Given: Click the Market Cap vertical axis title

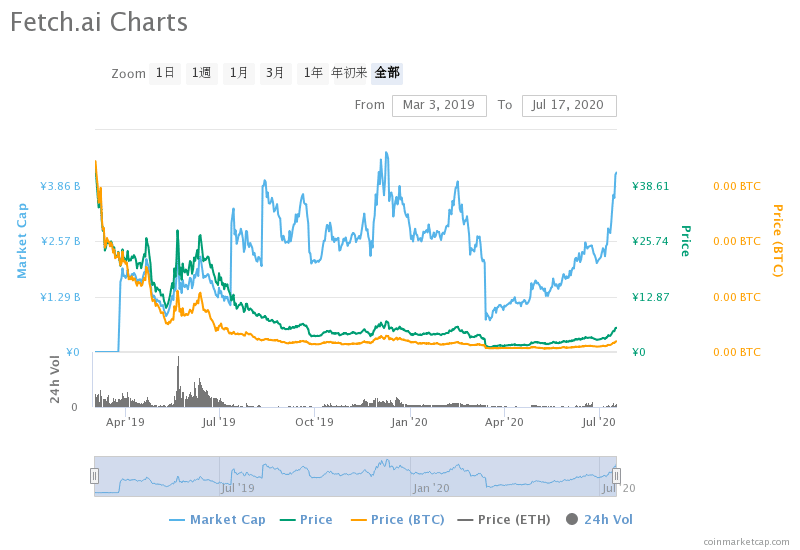Looking at the screenshot, I should (x=22, y=241).
